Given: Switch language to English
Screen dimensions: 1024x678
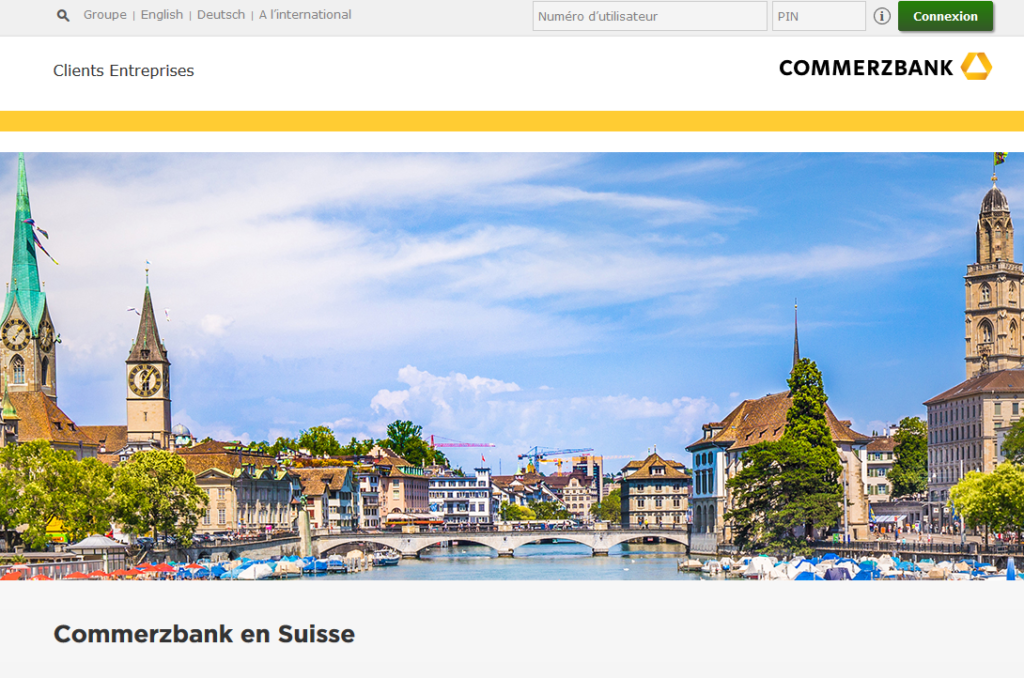Looking at the screenshot, I should pyautogui.click(x=162, y=14).
